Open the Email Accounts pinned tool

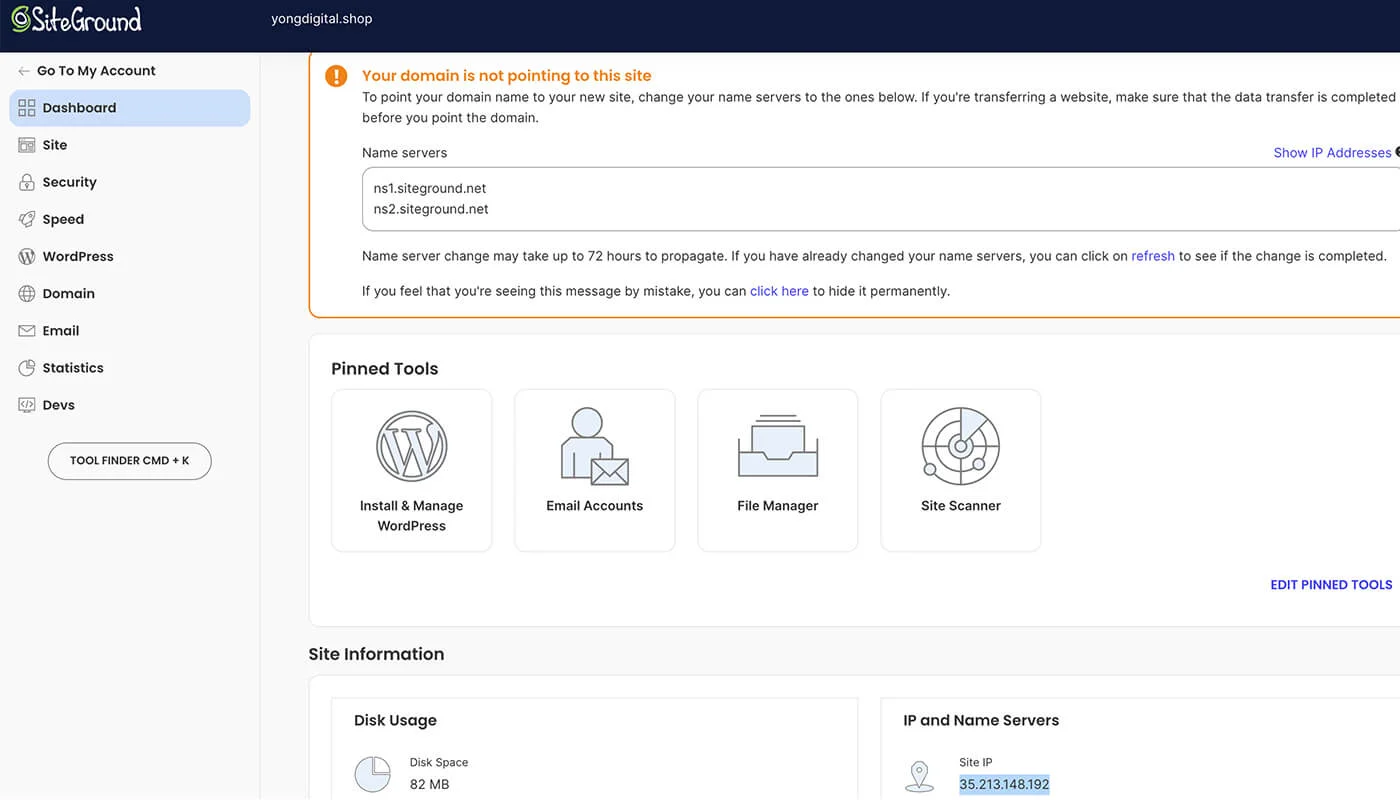pyautogui.click(x=594, y=470)
